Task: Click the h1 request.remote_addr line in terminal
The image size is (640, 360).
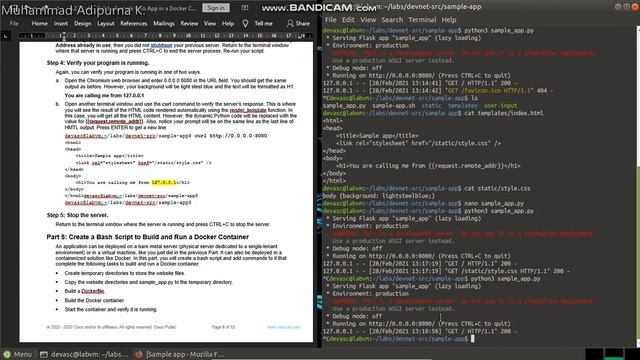Action: (x=428, y=166)
